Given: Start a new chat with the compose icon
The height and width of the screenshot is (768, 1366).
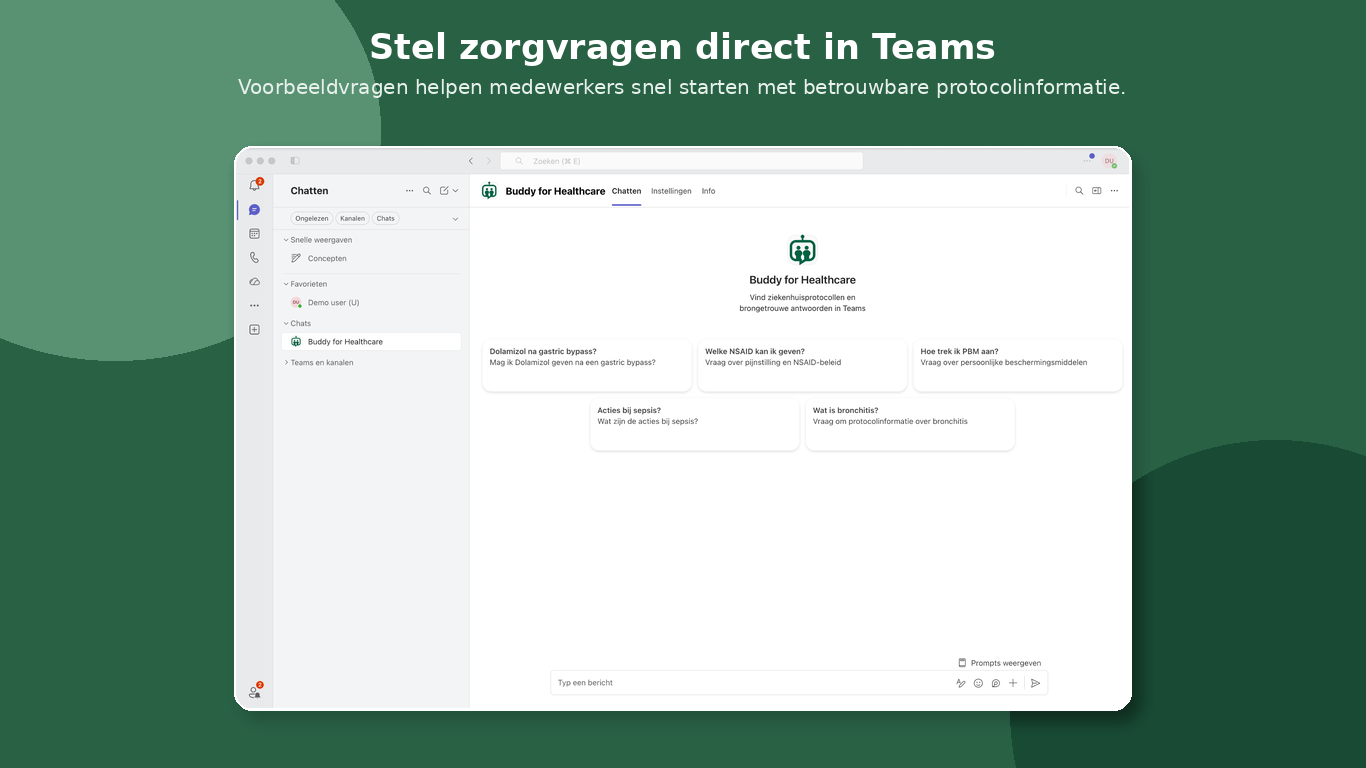Looking at the screenshot, I should pos(444,191).
